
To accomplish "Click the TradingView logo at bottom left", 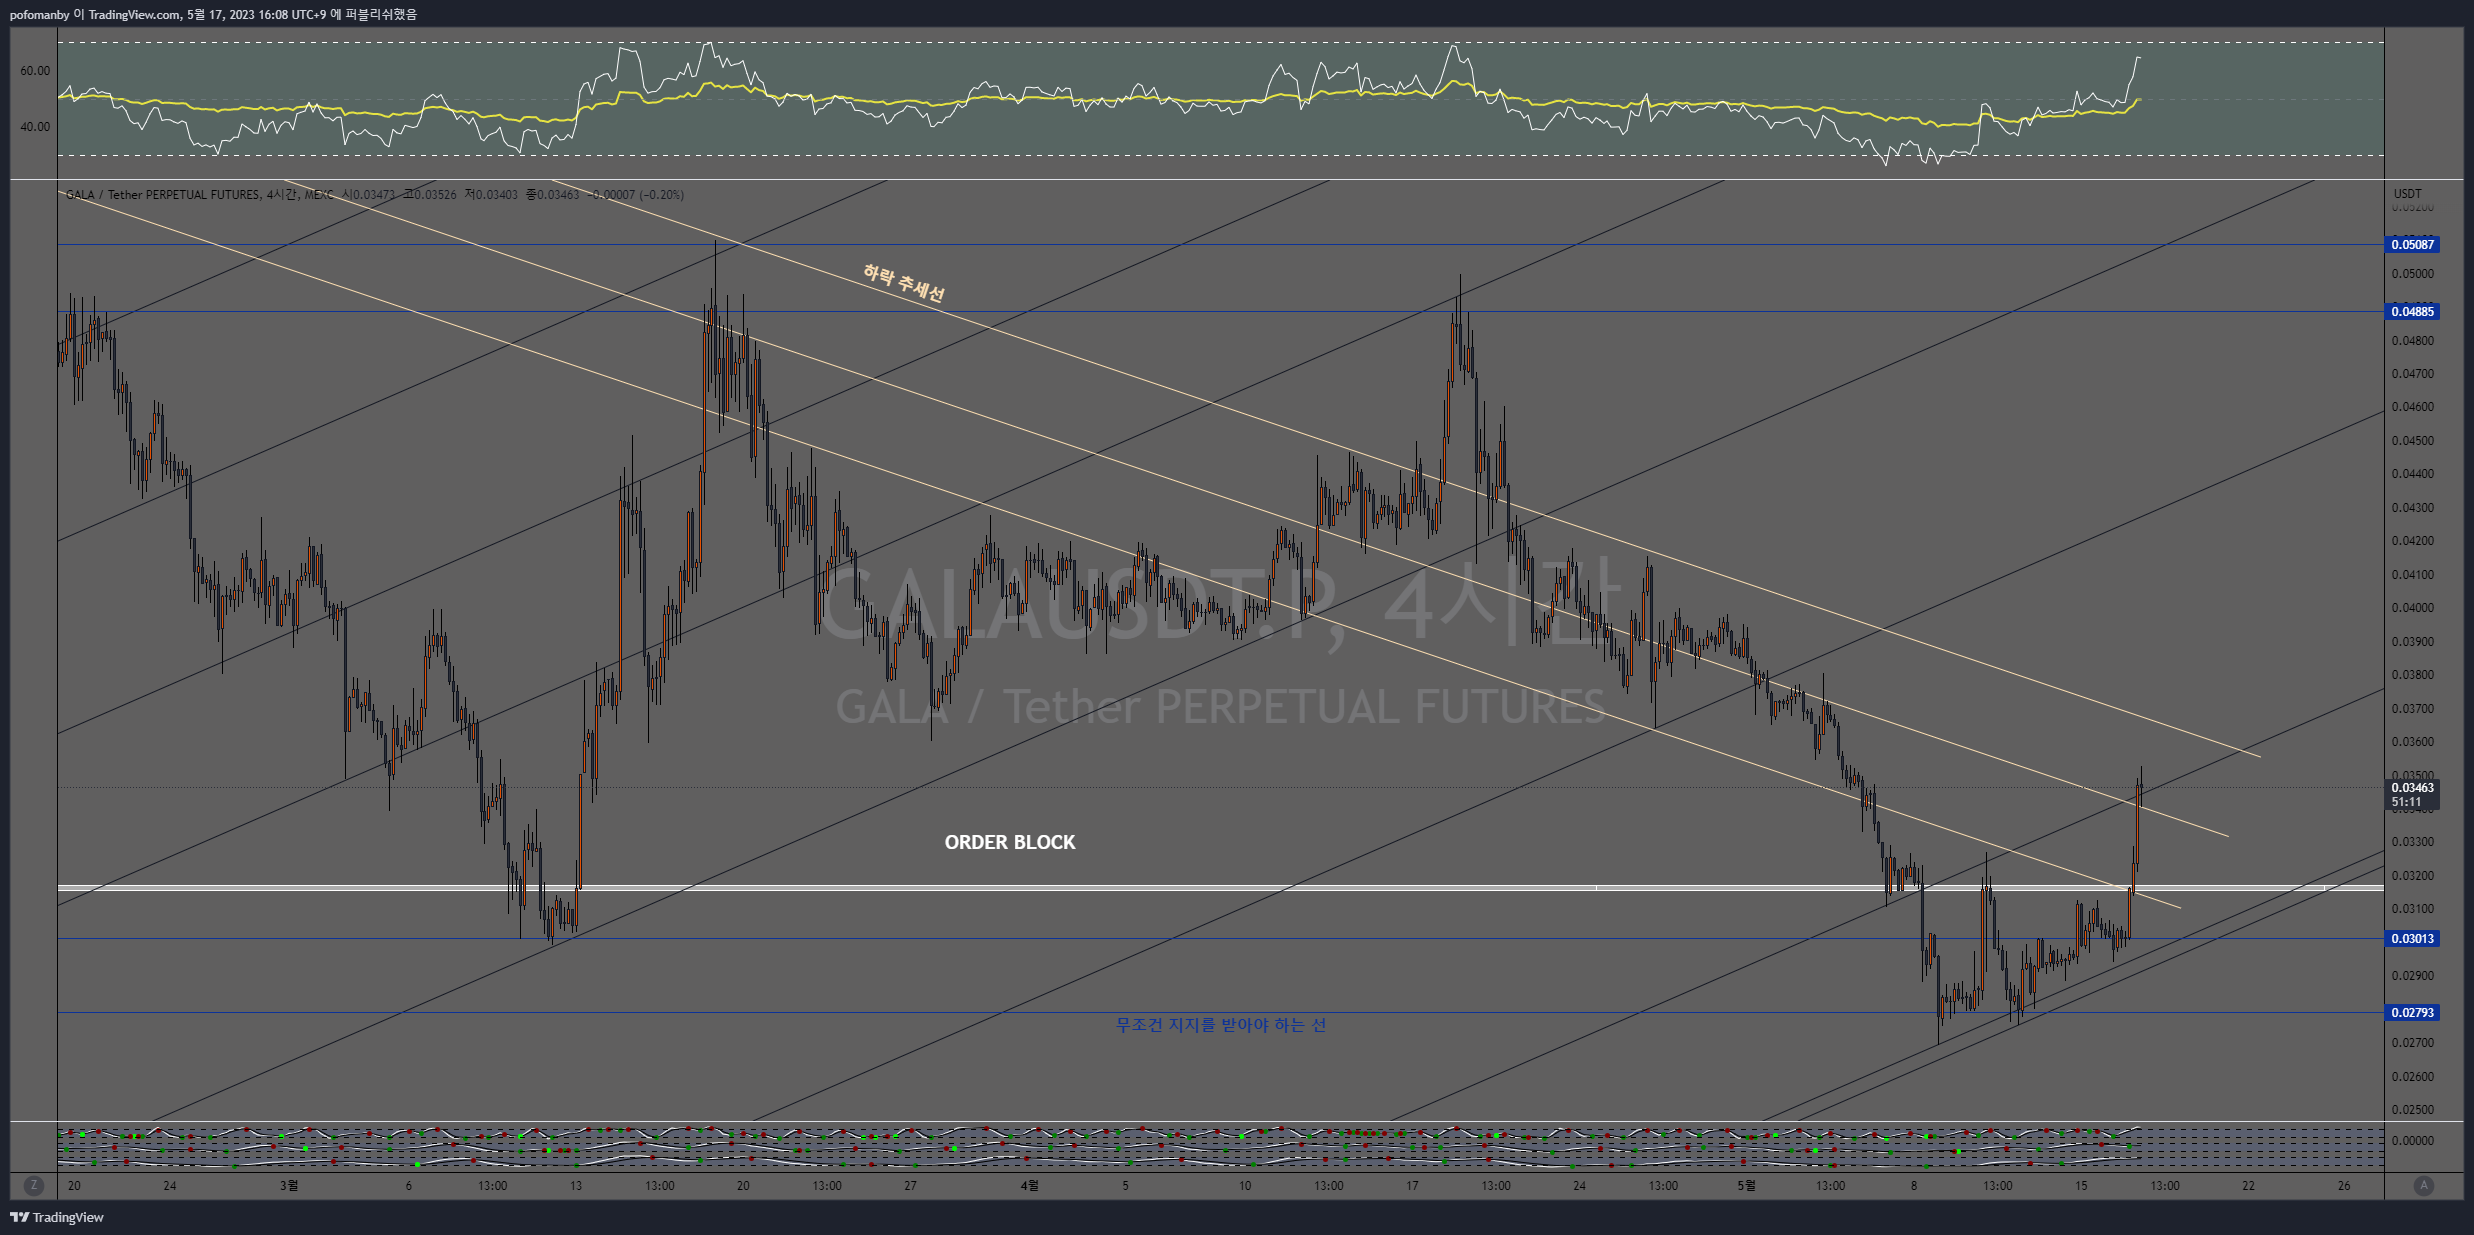I will pos(57,1217).
